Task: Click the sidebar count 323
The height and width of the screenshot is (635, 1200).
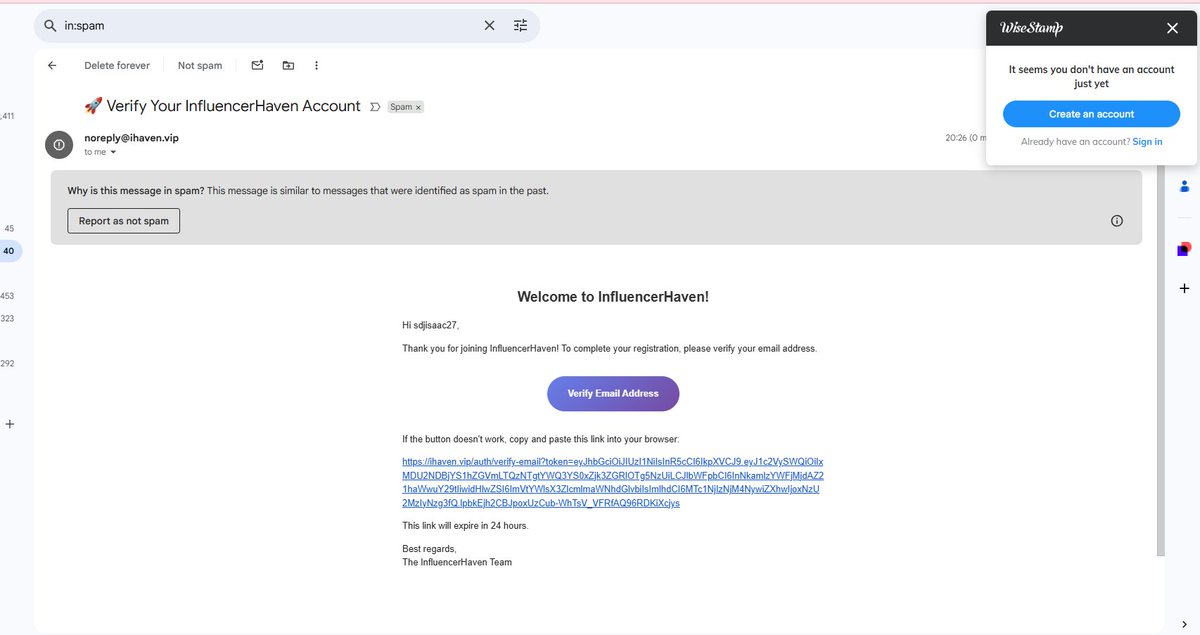Action: [7, 318]
